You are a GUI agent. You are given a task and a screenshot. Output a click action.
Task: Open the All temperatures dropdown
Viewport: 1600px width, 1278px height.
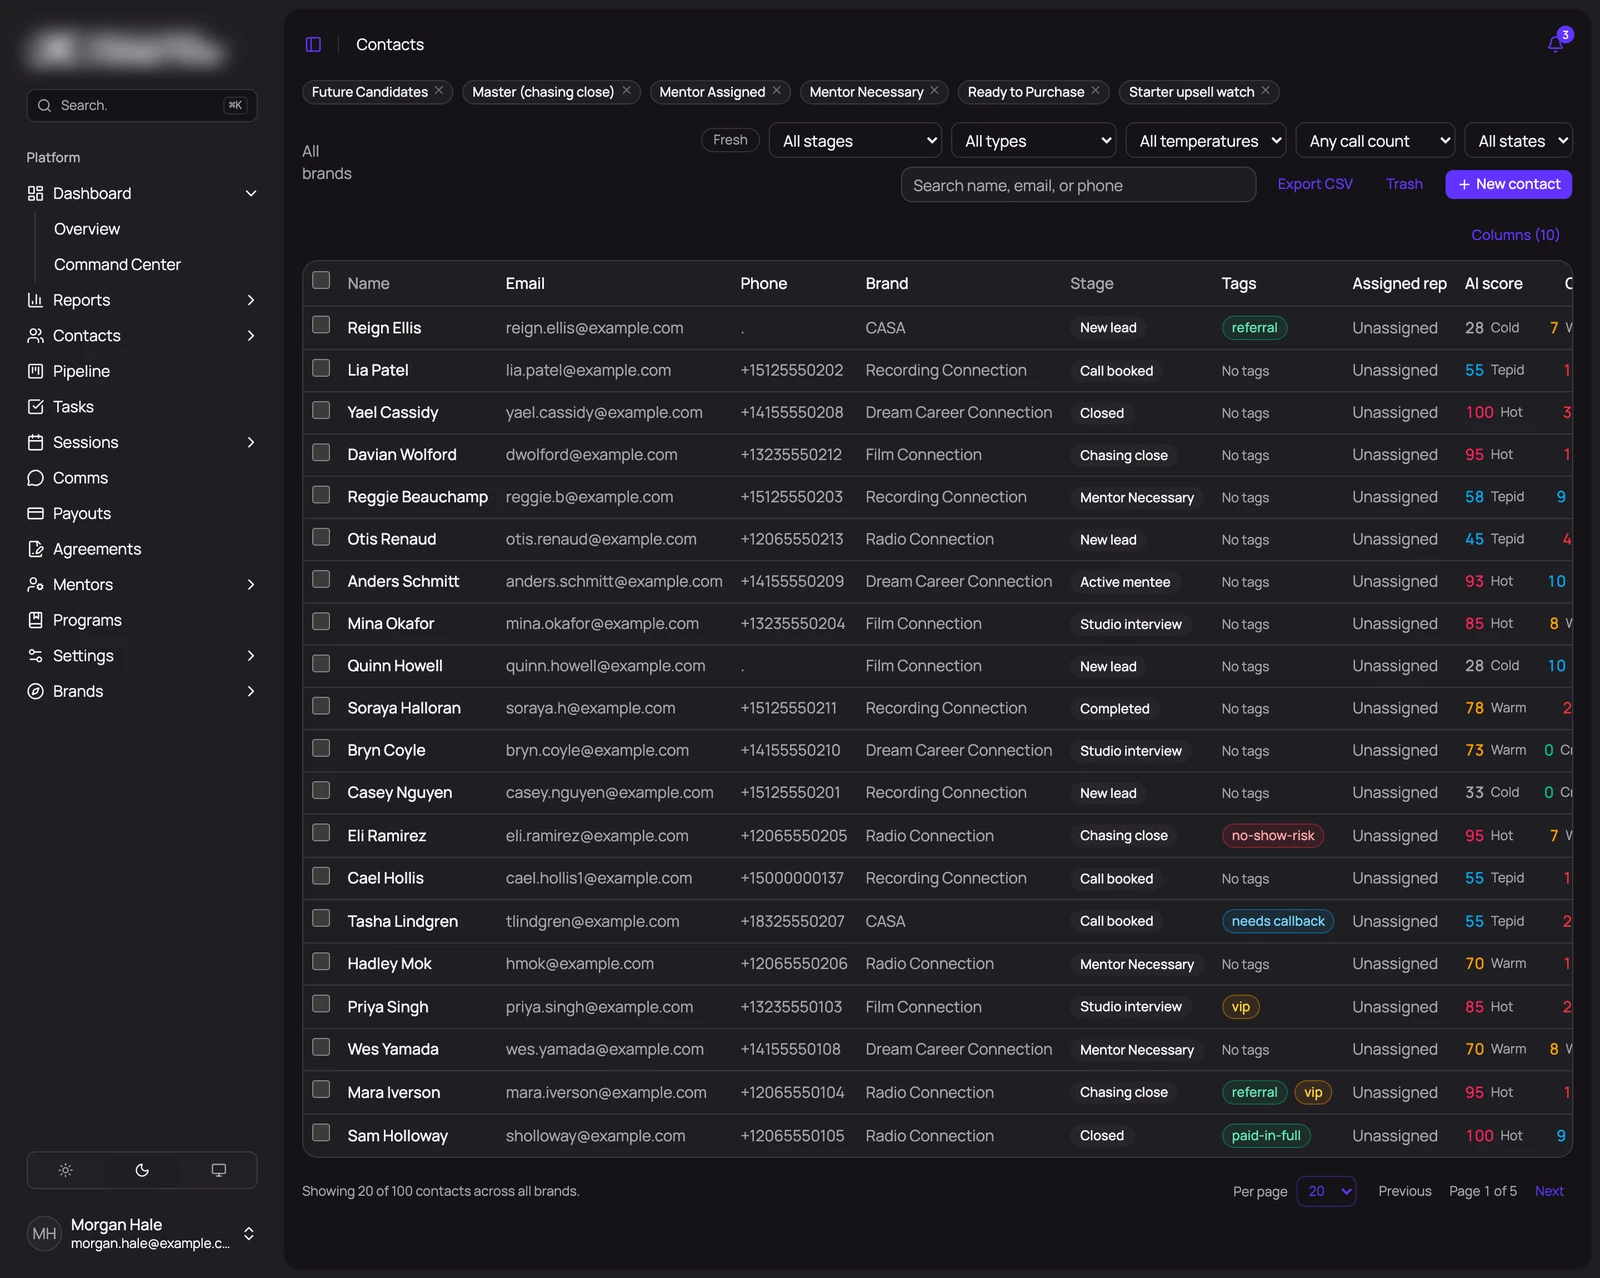[1206, 141]
